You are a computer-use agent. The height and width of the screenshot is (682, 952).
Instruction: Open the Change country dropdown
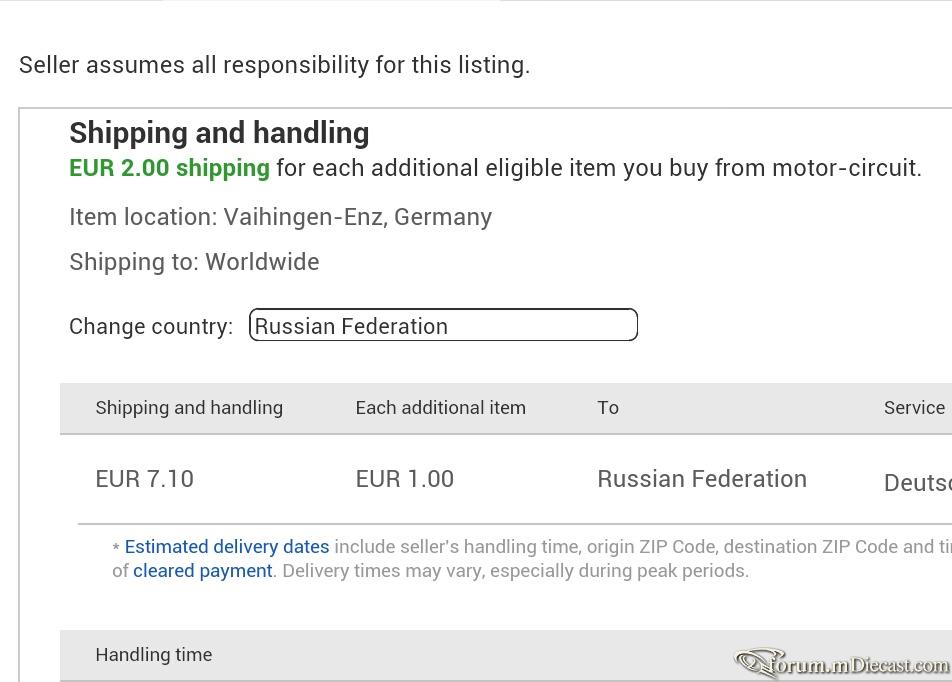pos(443,325)
